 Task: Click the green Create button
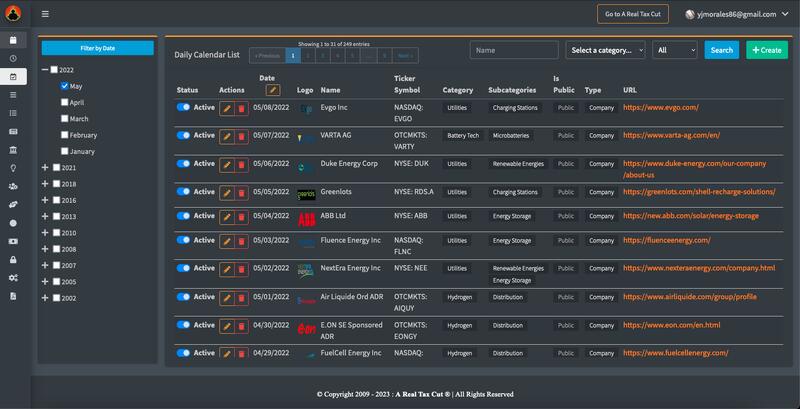pyautogui.click(x=766, y=50)
